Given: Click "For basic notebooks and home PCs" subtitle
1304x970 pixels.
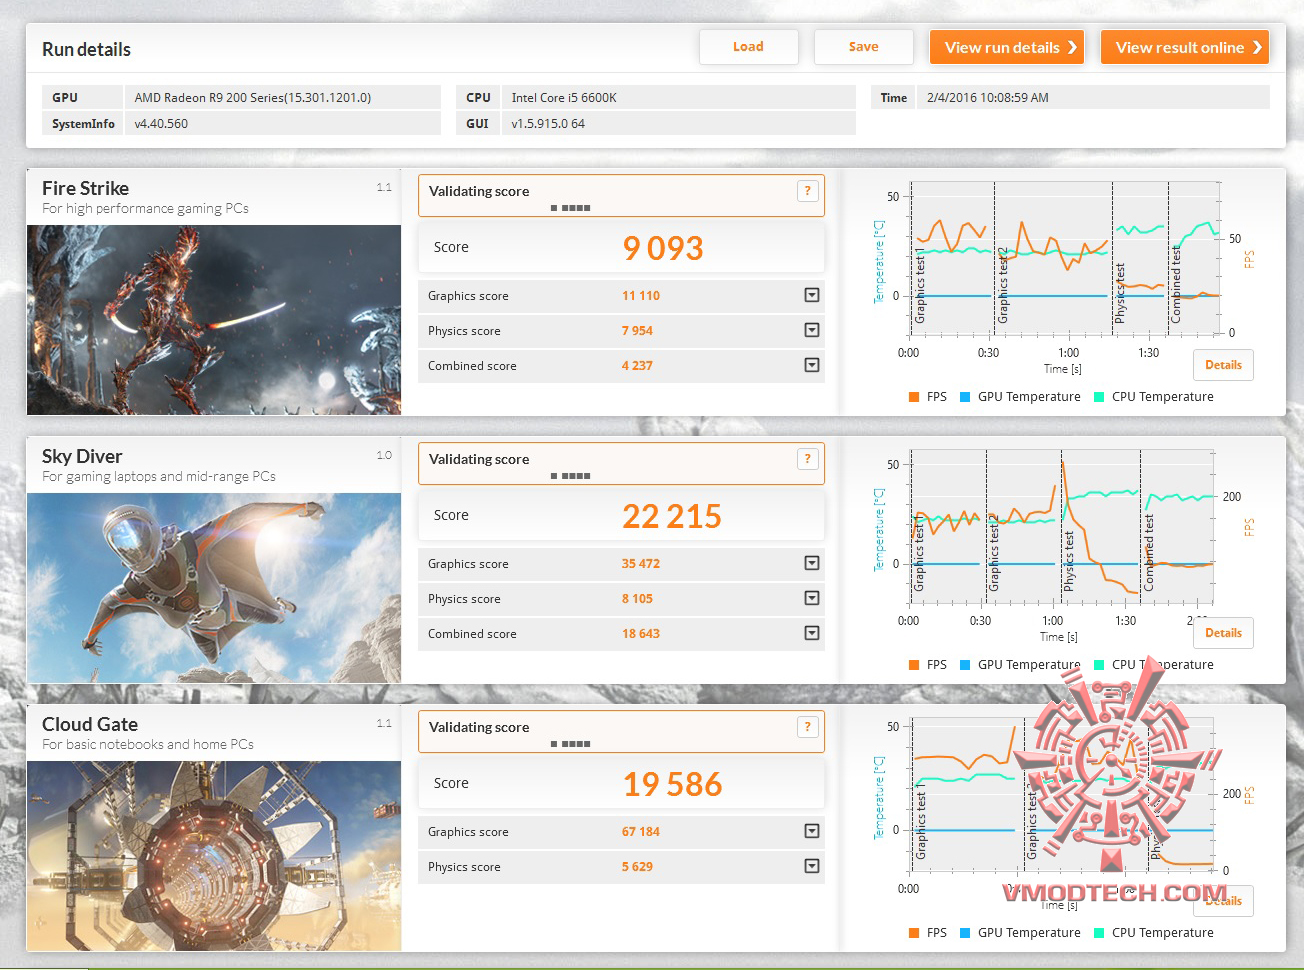Looking at the screenshot, I should click(x=148, y=745).
